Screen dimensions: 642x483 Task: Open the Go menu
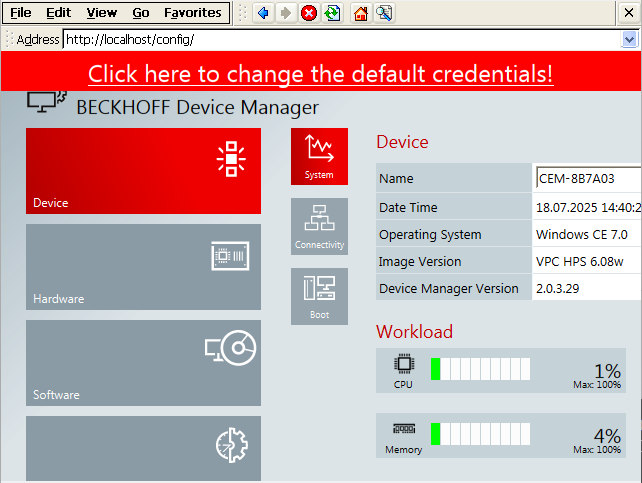140,13
